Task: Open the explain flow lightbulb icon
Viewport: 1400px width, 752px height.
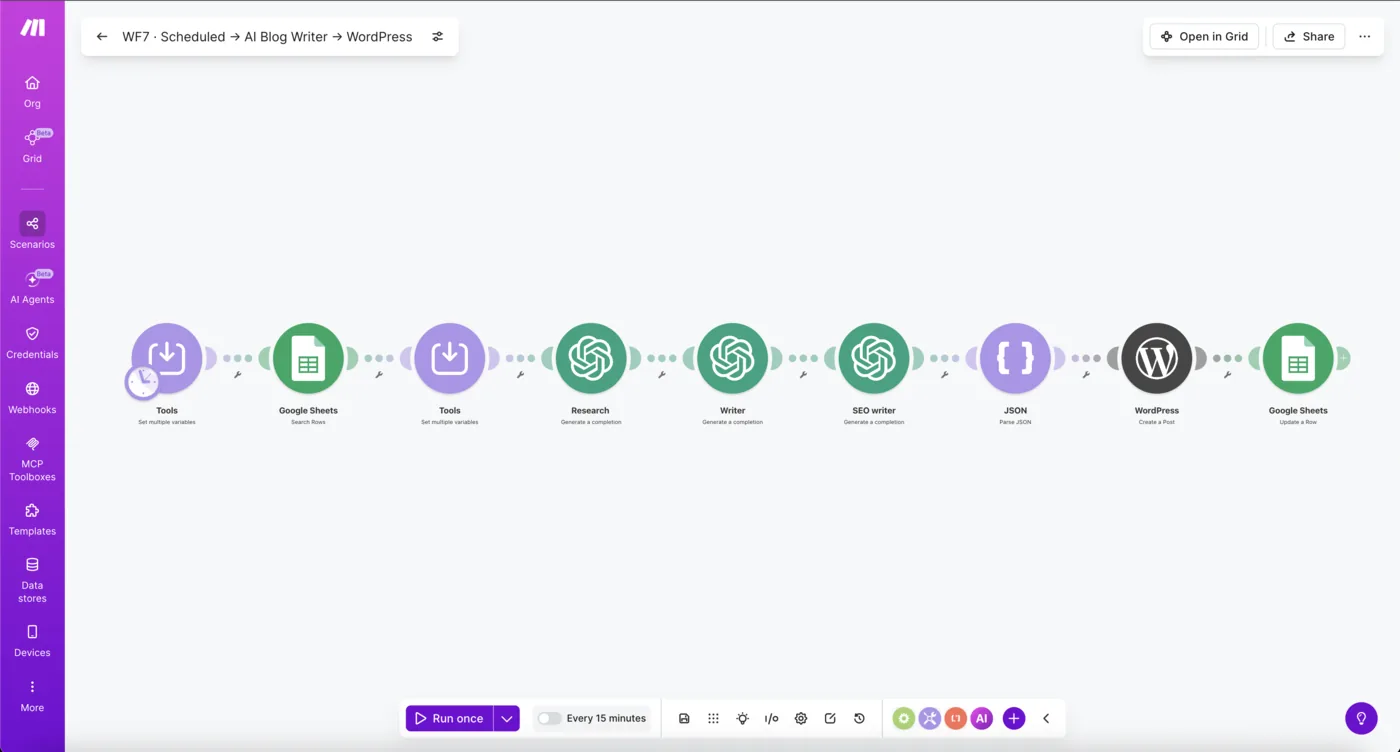Action: (742, 718)
